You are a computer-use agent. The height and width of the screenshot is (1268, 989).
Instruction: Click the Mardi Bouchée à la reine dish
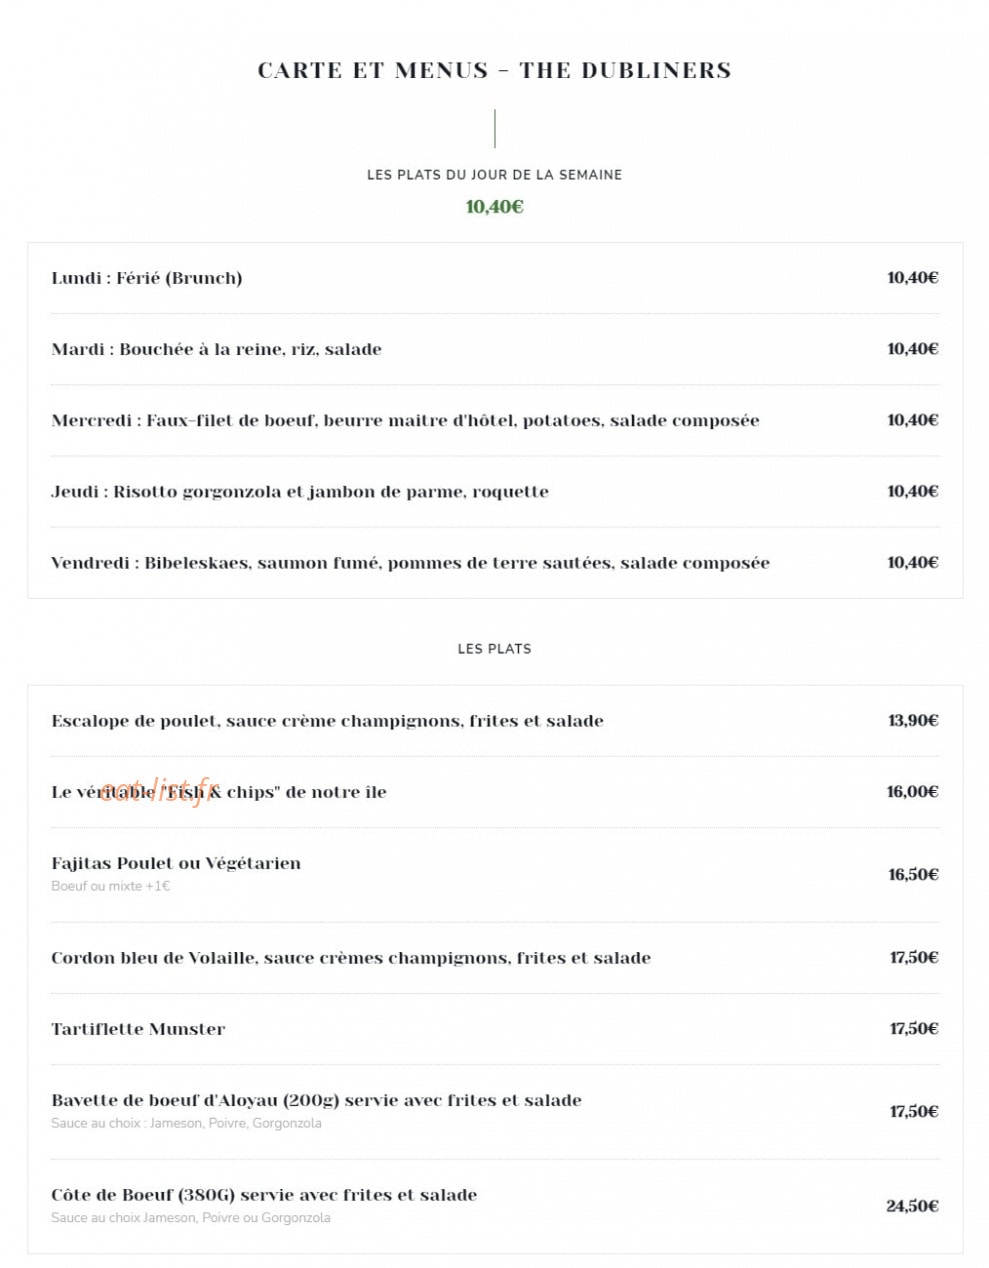216,349
